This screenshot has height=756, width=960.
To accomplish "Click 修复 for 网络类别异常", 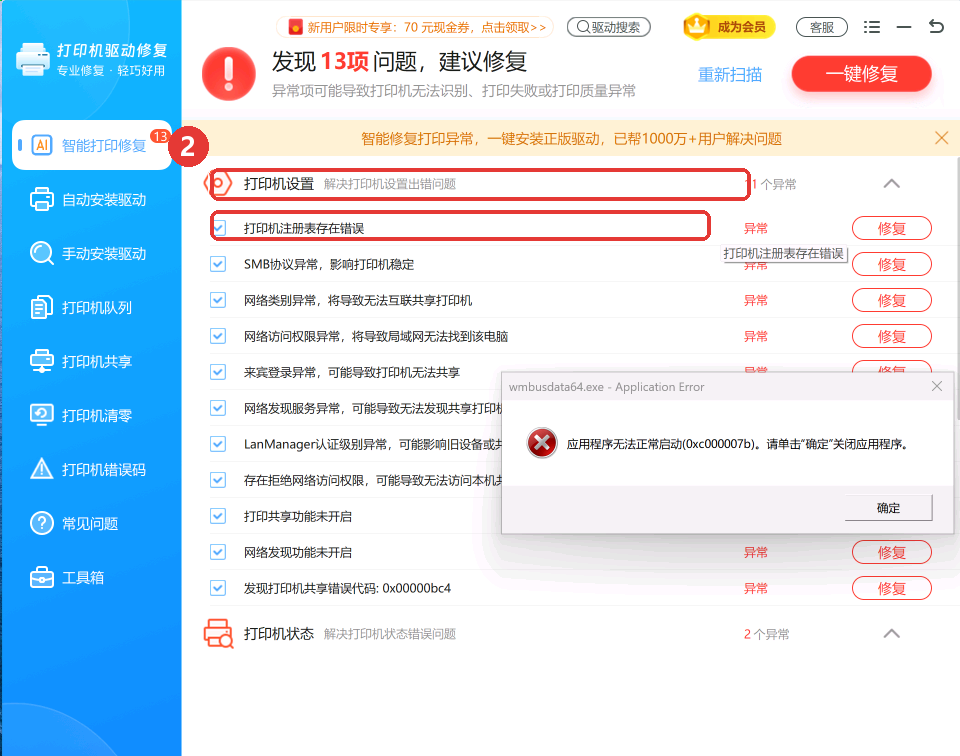I will tap(891, 300).
